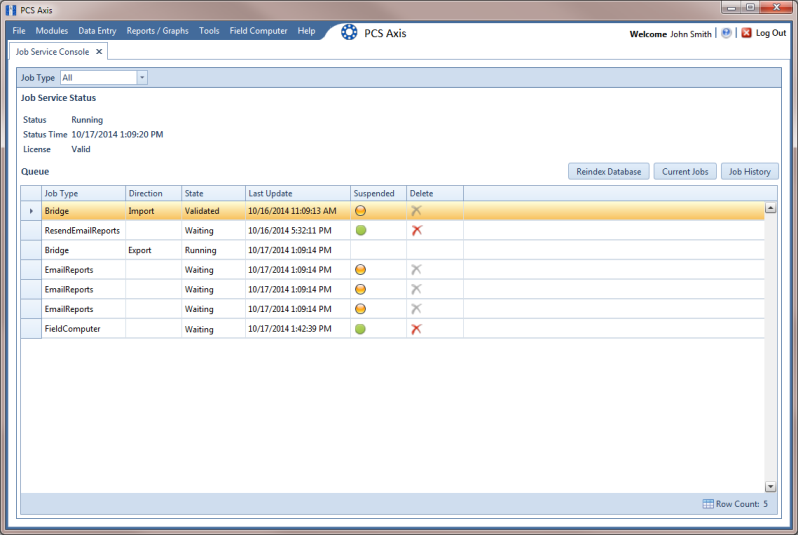
Task: Click the Delete column header
Action: (435, 193)
